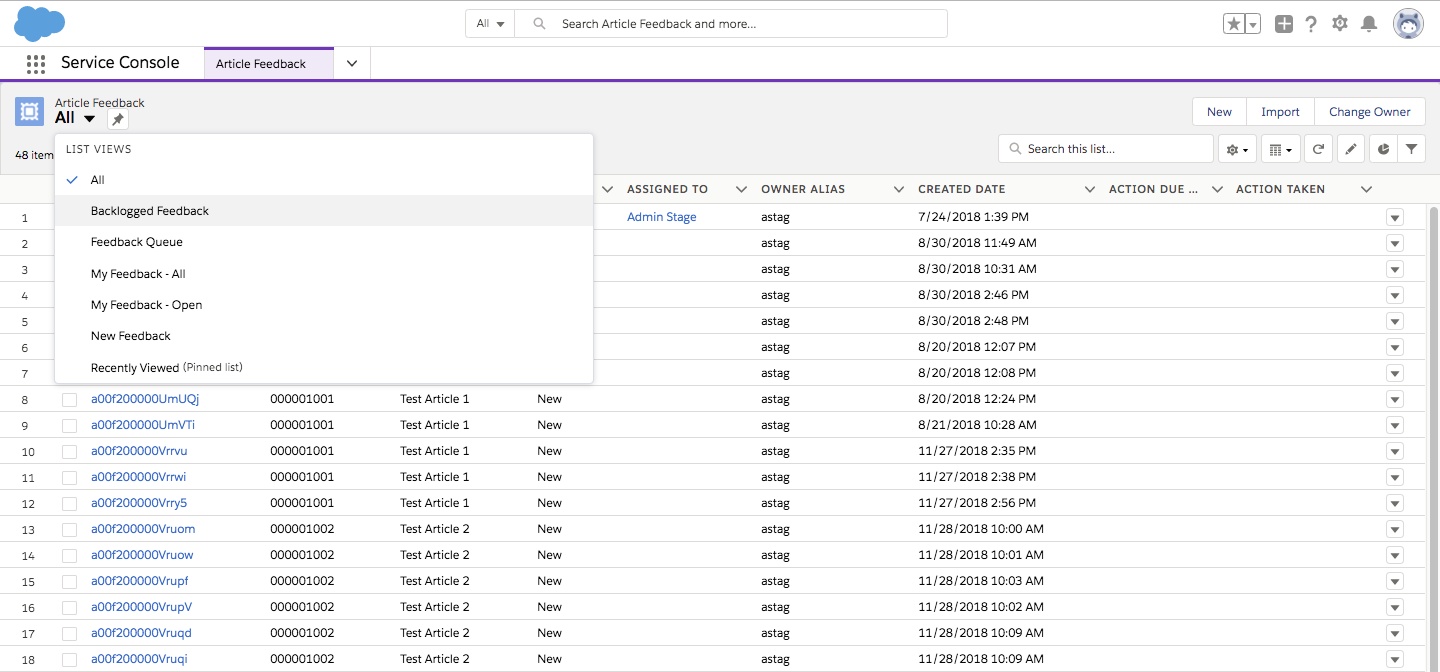
Task: Mark this page as a favorite star
Action: [1235, 23]
